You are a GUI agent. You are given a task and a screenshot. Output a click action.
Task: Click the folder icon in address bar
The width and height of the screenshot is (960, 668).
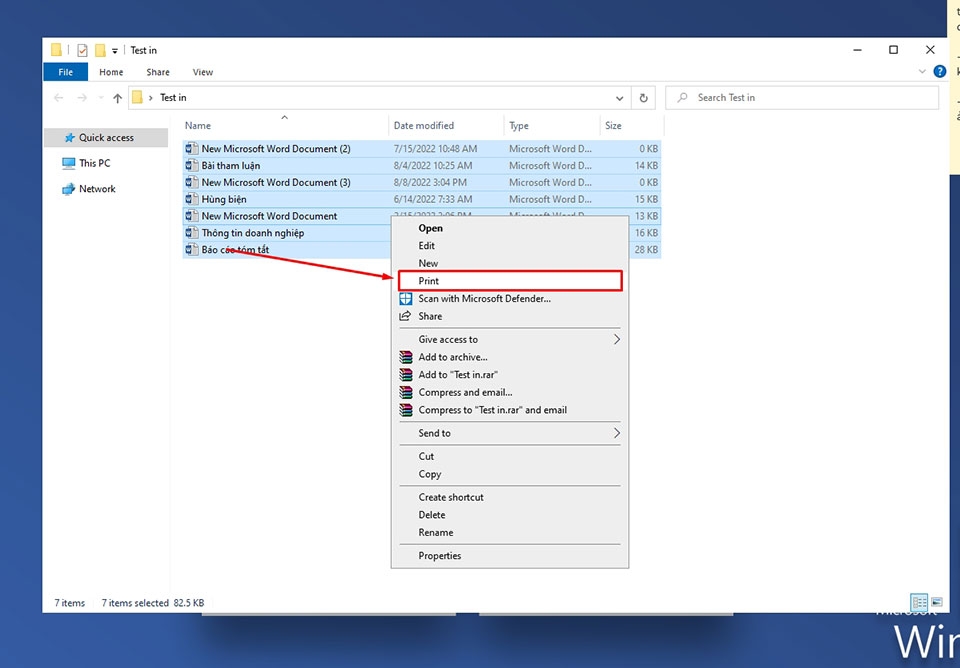pos(138,97)
